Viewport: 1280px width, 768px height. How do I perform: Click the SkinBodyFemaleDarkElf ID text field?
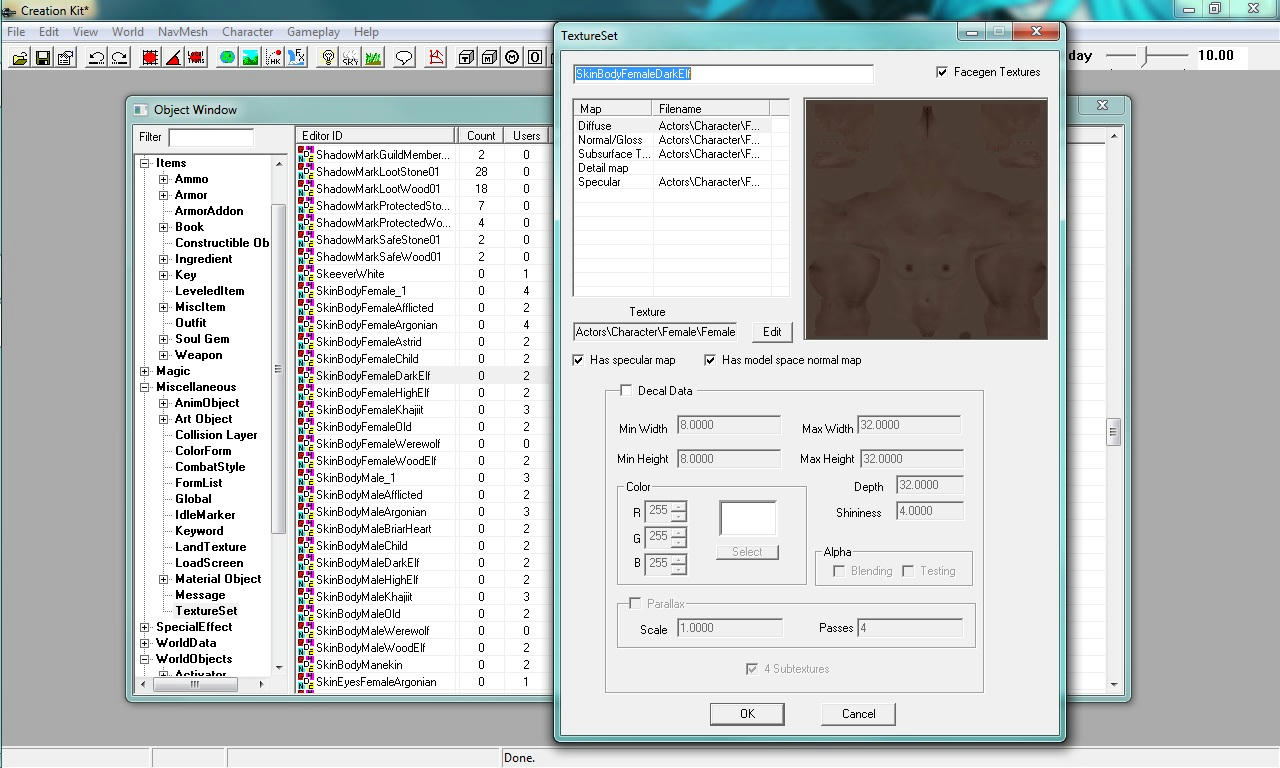723,74
